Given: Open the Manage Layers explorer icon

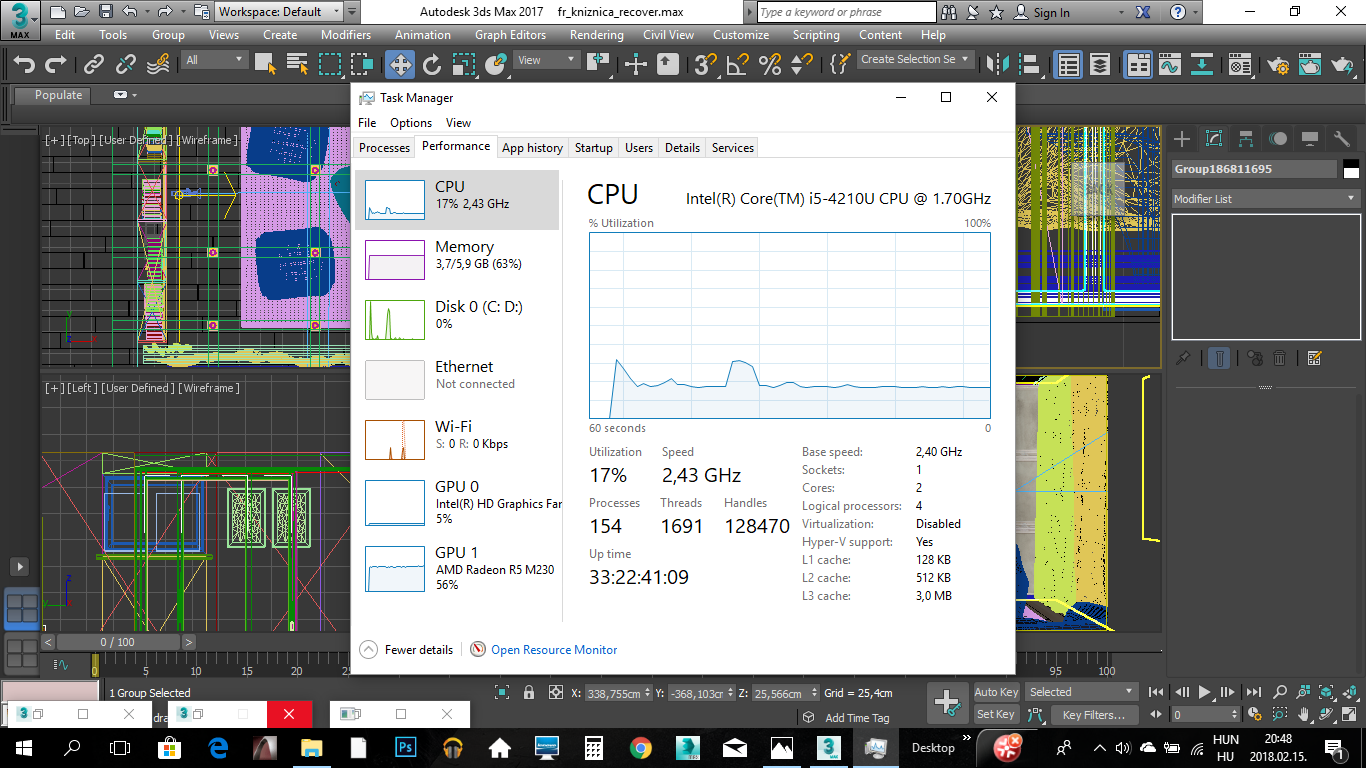Looking at the screenshot, I should pyautogui.click(x=1100, y=65).
